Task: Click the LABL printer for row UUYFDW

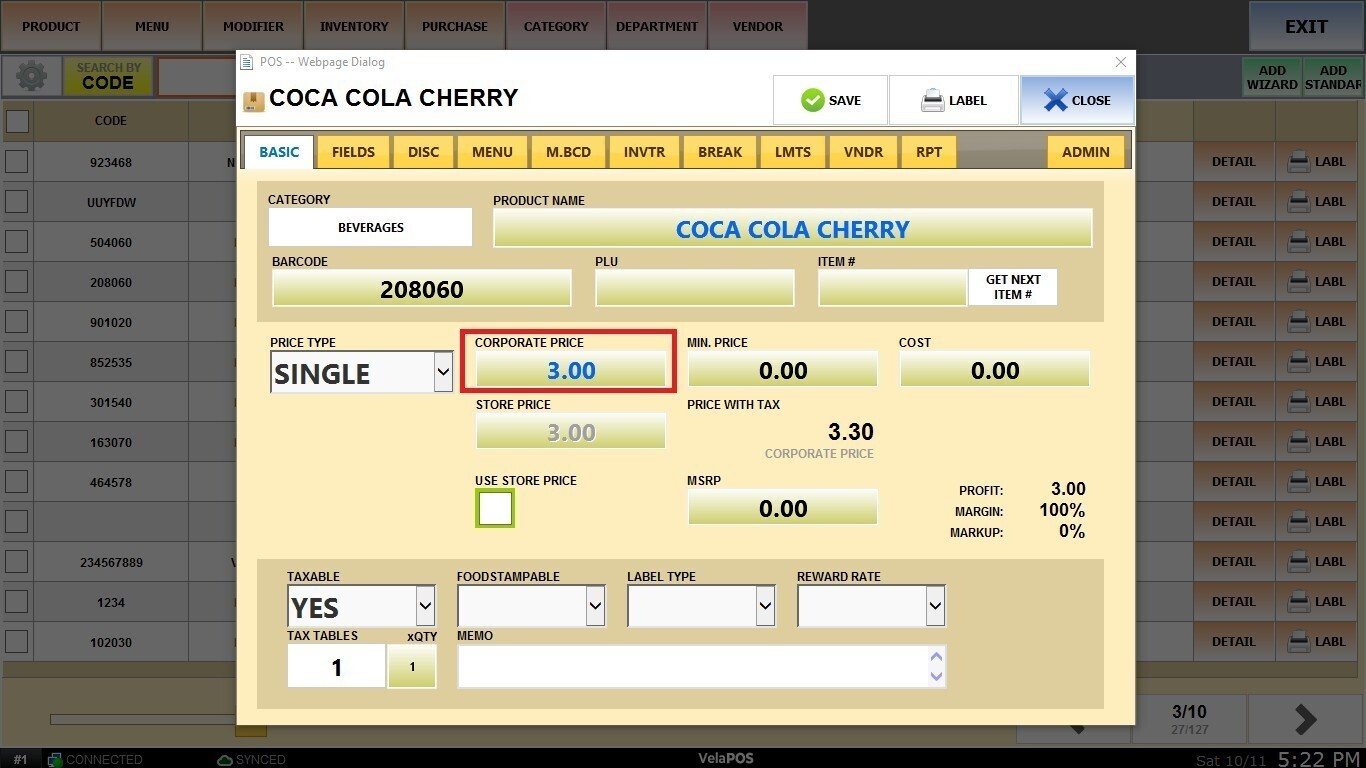Action: click(1316, 201)
